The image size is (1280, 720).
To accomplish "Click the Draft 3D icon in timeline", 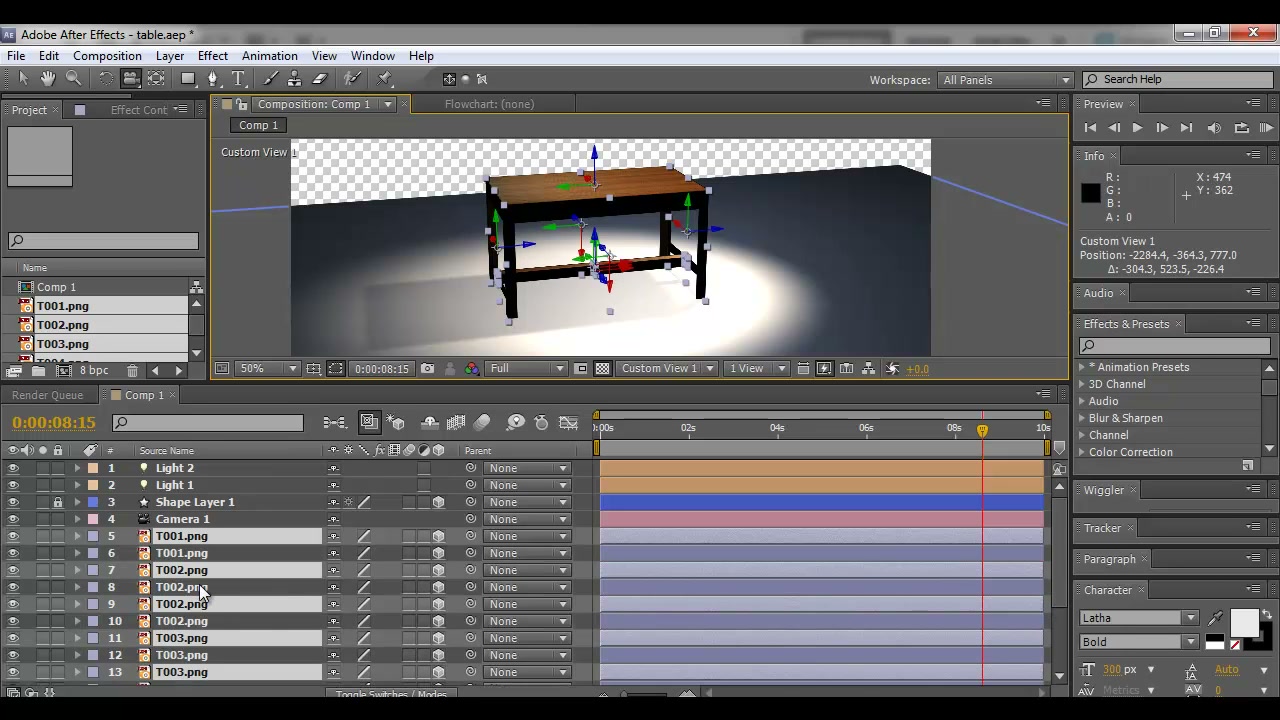I will click(396, 423).
